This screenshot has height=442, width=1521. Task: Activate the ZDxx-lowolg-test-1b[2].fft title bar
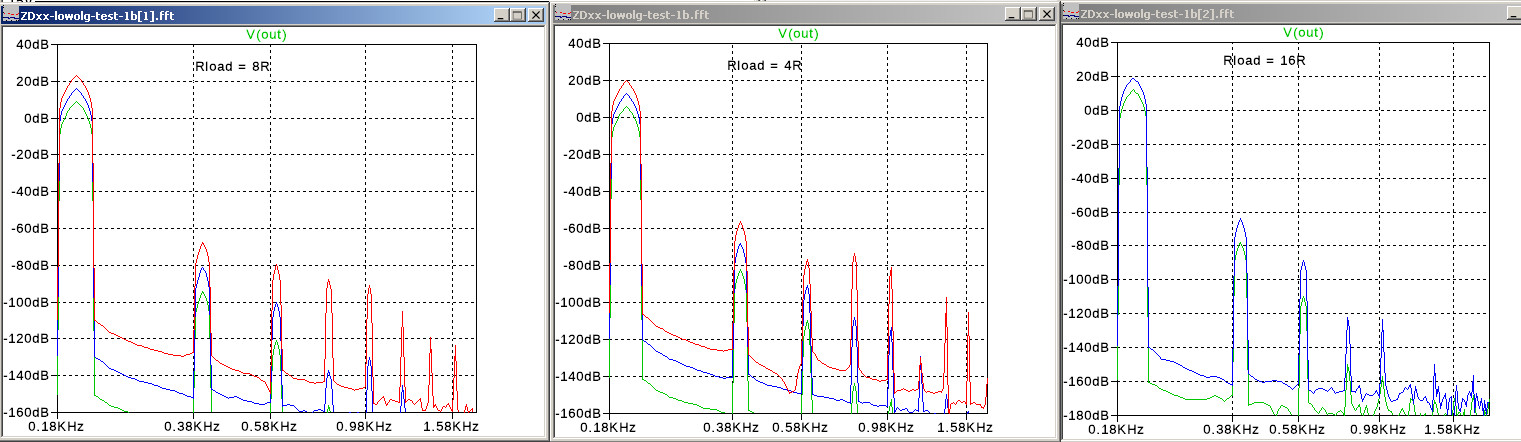click(x=1290, y=15)
